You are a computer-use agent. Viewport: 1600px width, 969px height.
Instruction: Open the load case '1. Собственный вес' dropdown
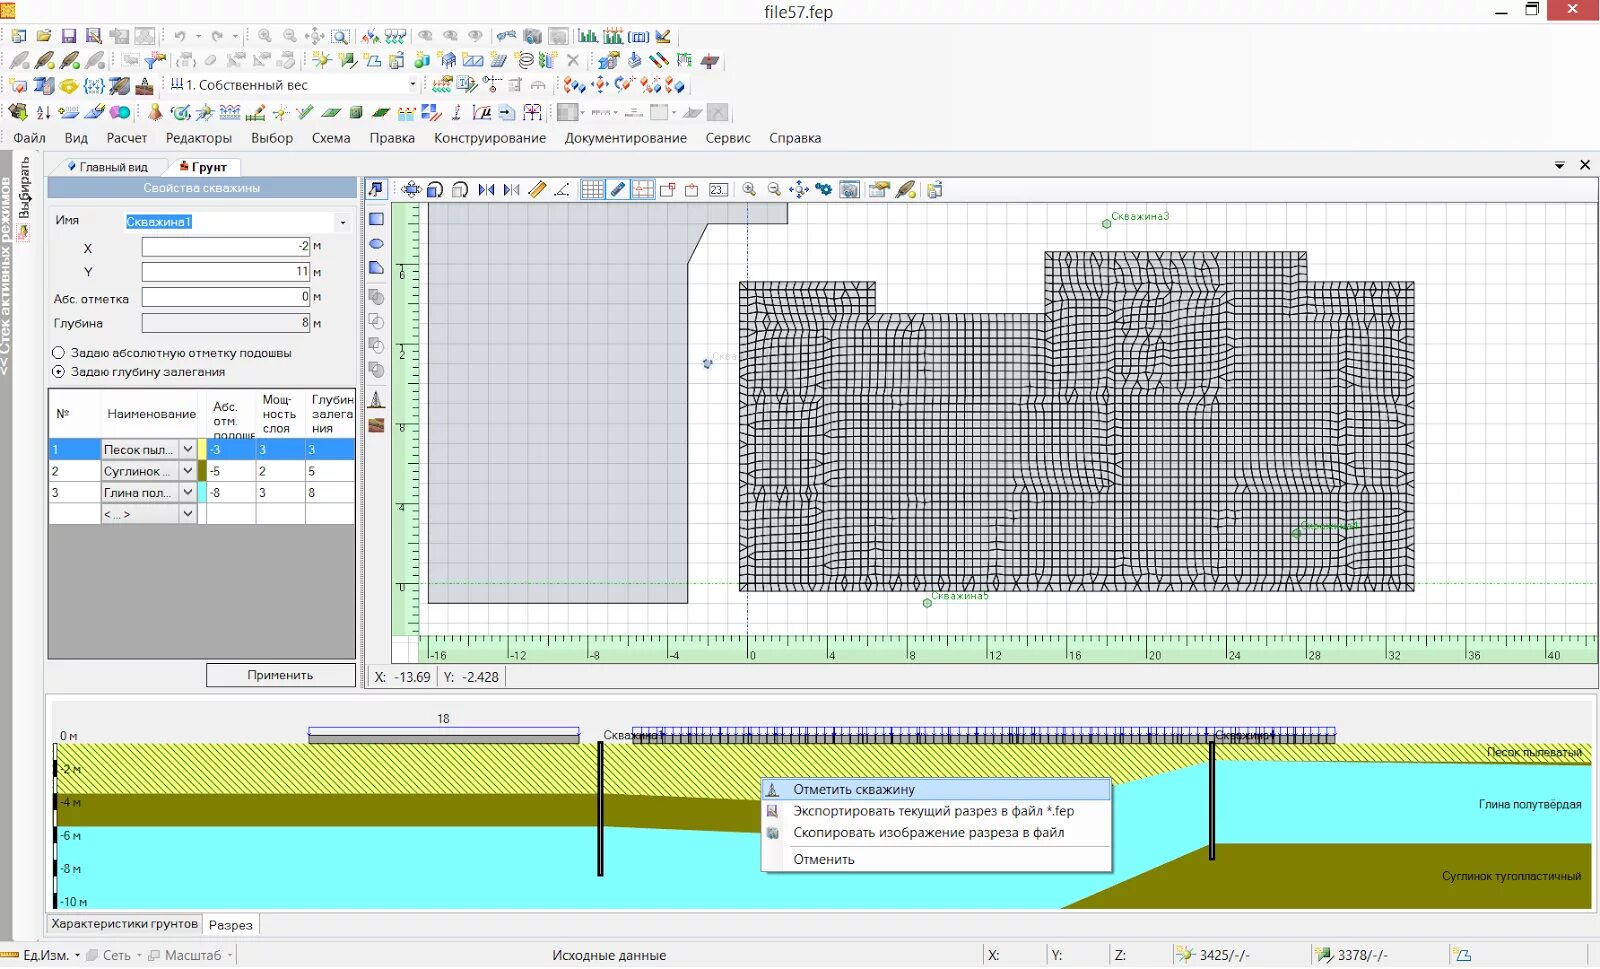click(x=413, y=85)
